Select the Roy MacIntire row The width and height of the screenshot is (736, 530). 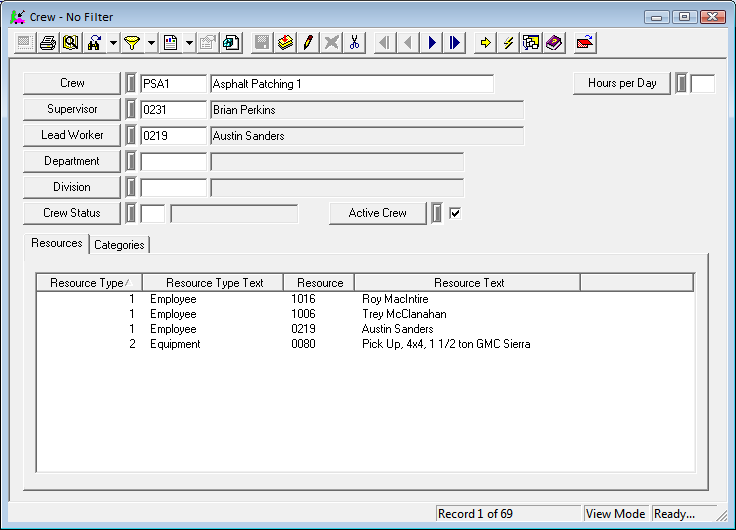click(365, 299)
